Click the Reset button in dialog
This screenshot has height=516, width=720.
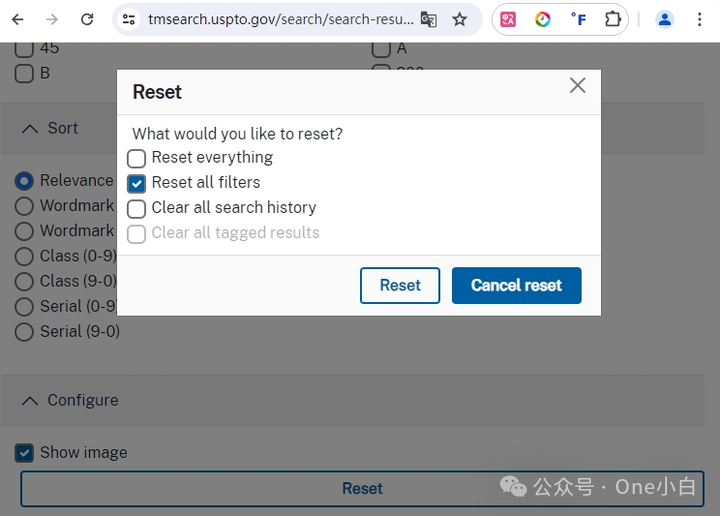click(x=400, y=286)
